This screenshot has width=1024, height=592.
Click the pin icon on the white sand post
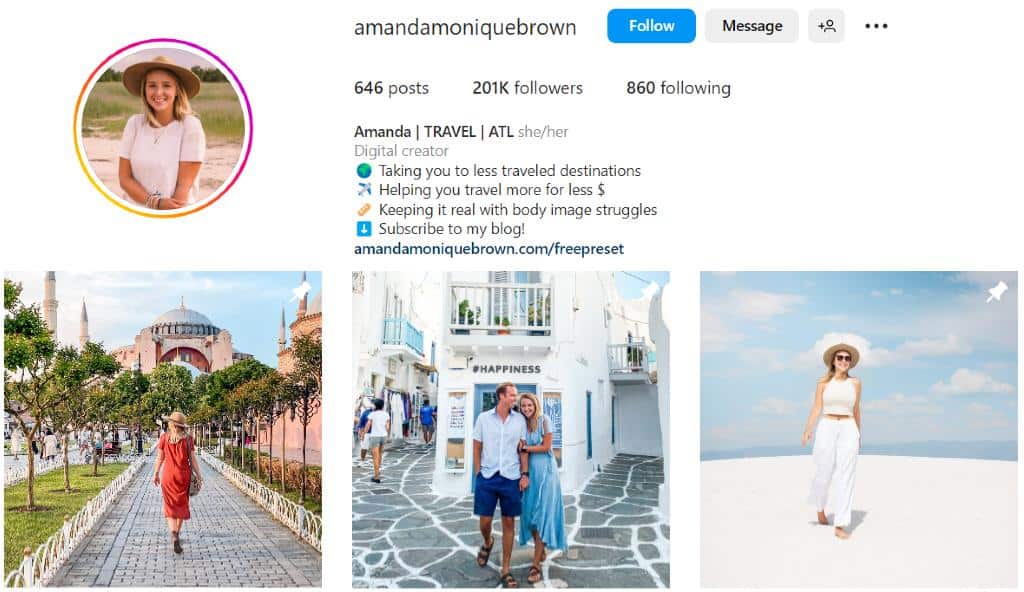(x=997, y=291)
